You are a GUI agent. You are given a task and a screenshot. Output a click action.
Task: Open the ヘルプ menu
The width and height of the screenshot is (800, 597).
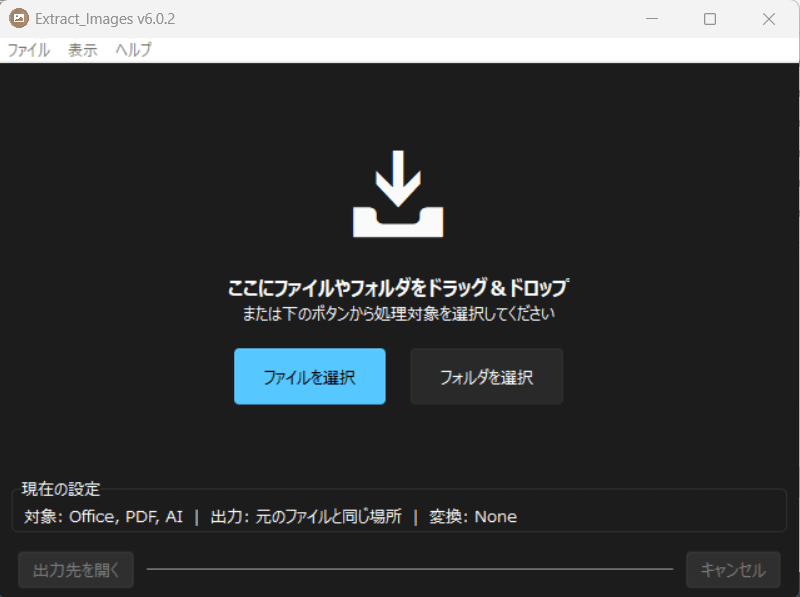coord(133,50)
